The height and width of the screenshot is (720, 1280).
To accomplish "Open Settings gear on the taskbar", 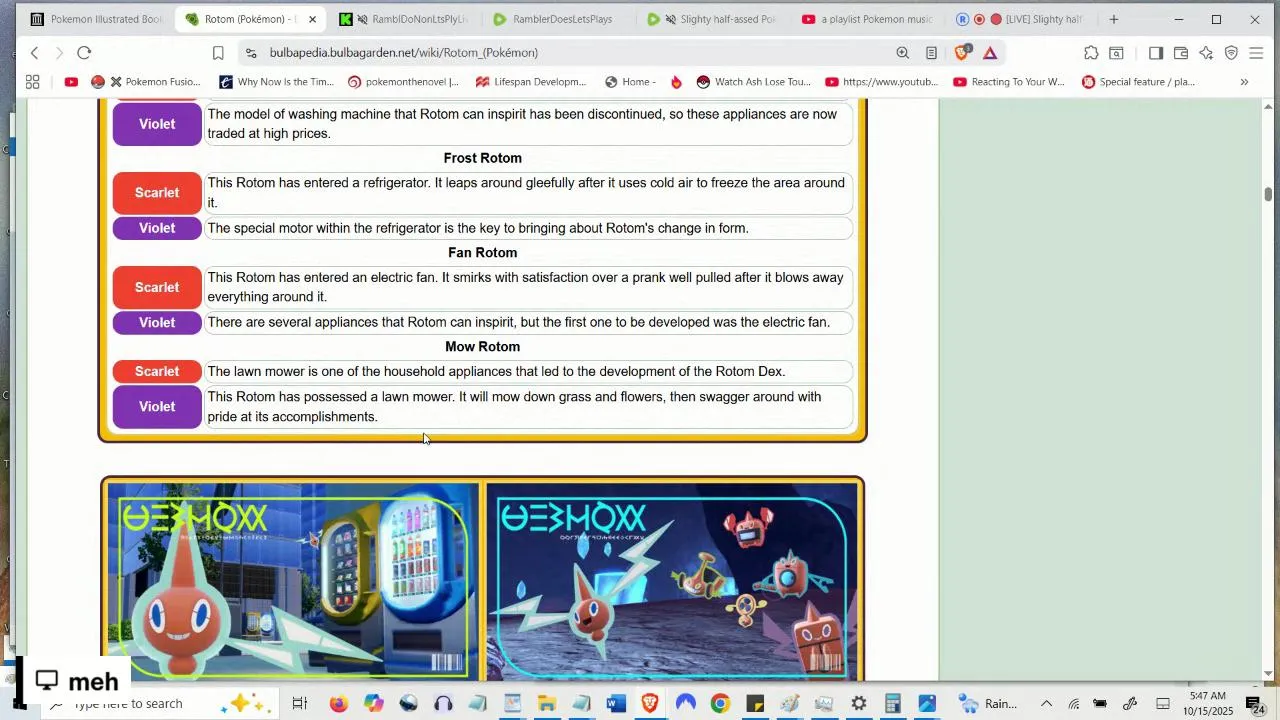I will 858,704.
